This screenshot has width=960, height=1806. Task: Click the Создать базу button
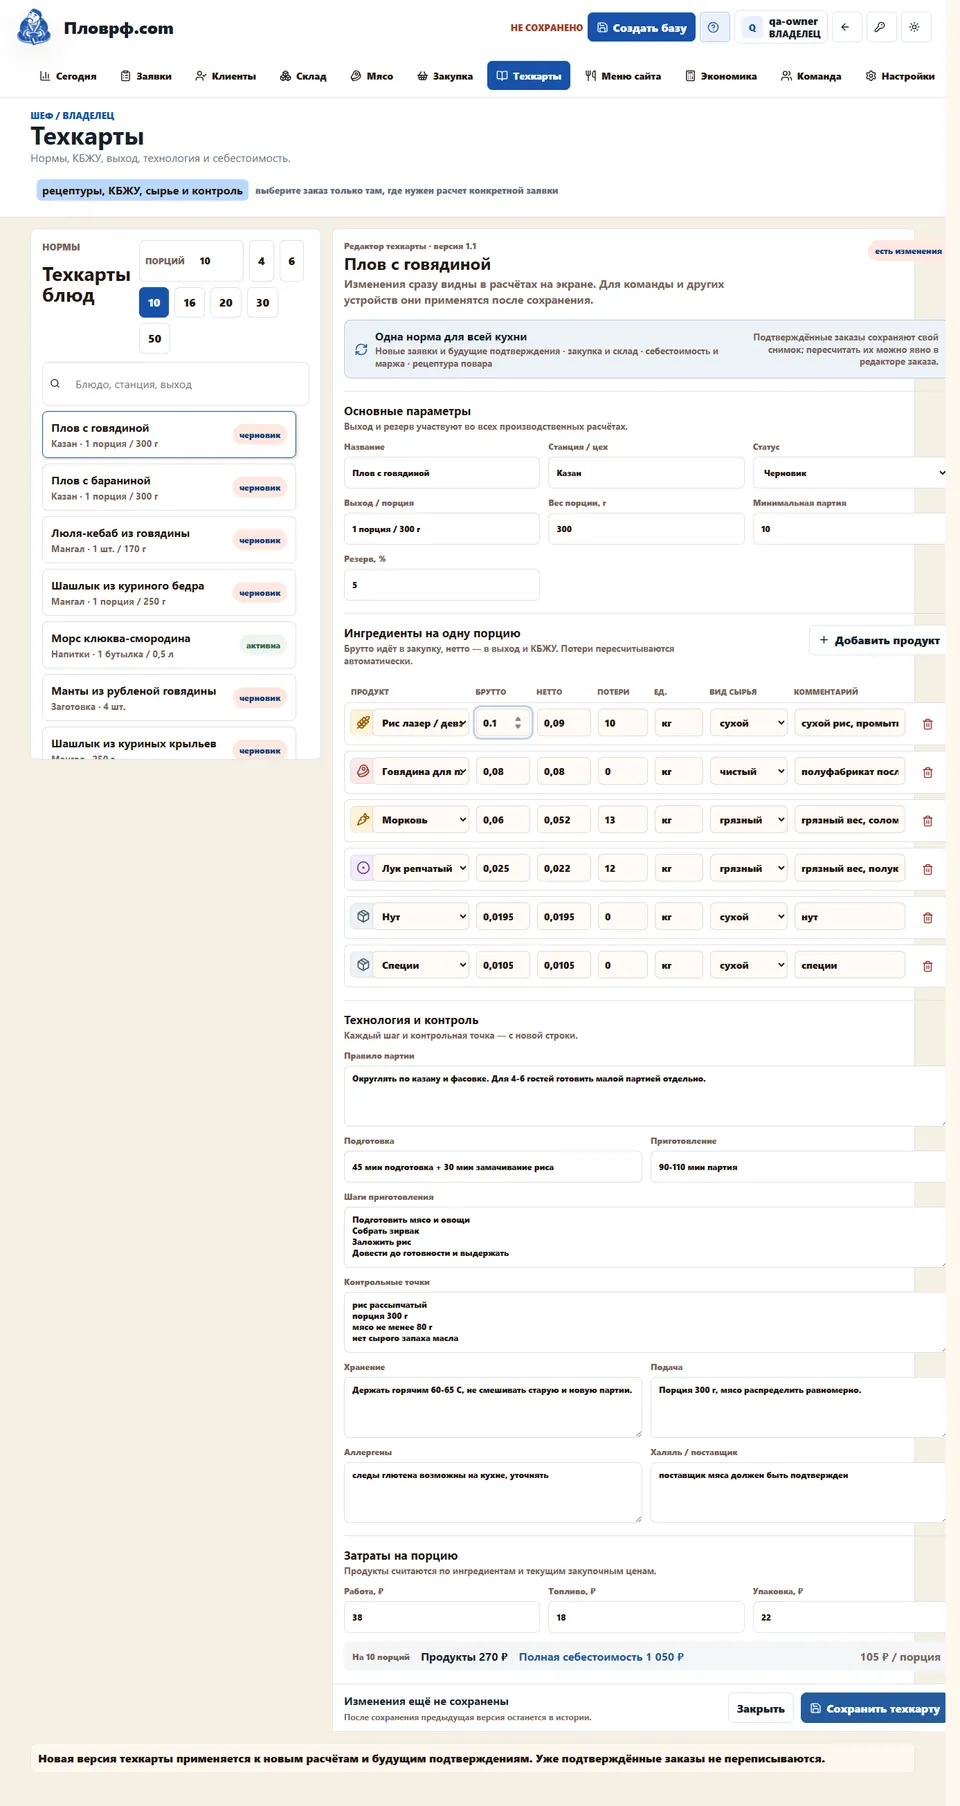(642, 28)
